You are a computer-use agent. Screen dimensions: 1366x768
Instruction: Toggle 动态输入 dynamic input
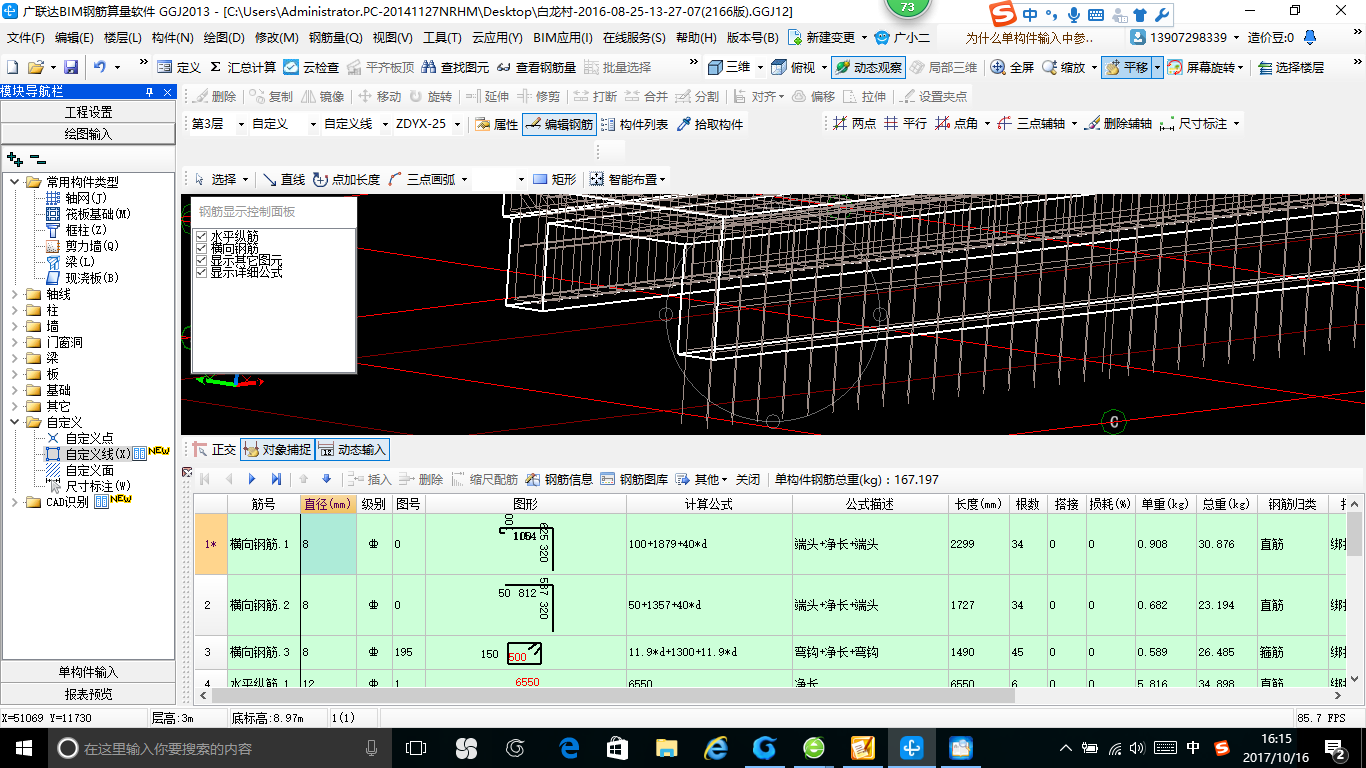click(x=352, y=450)
